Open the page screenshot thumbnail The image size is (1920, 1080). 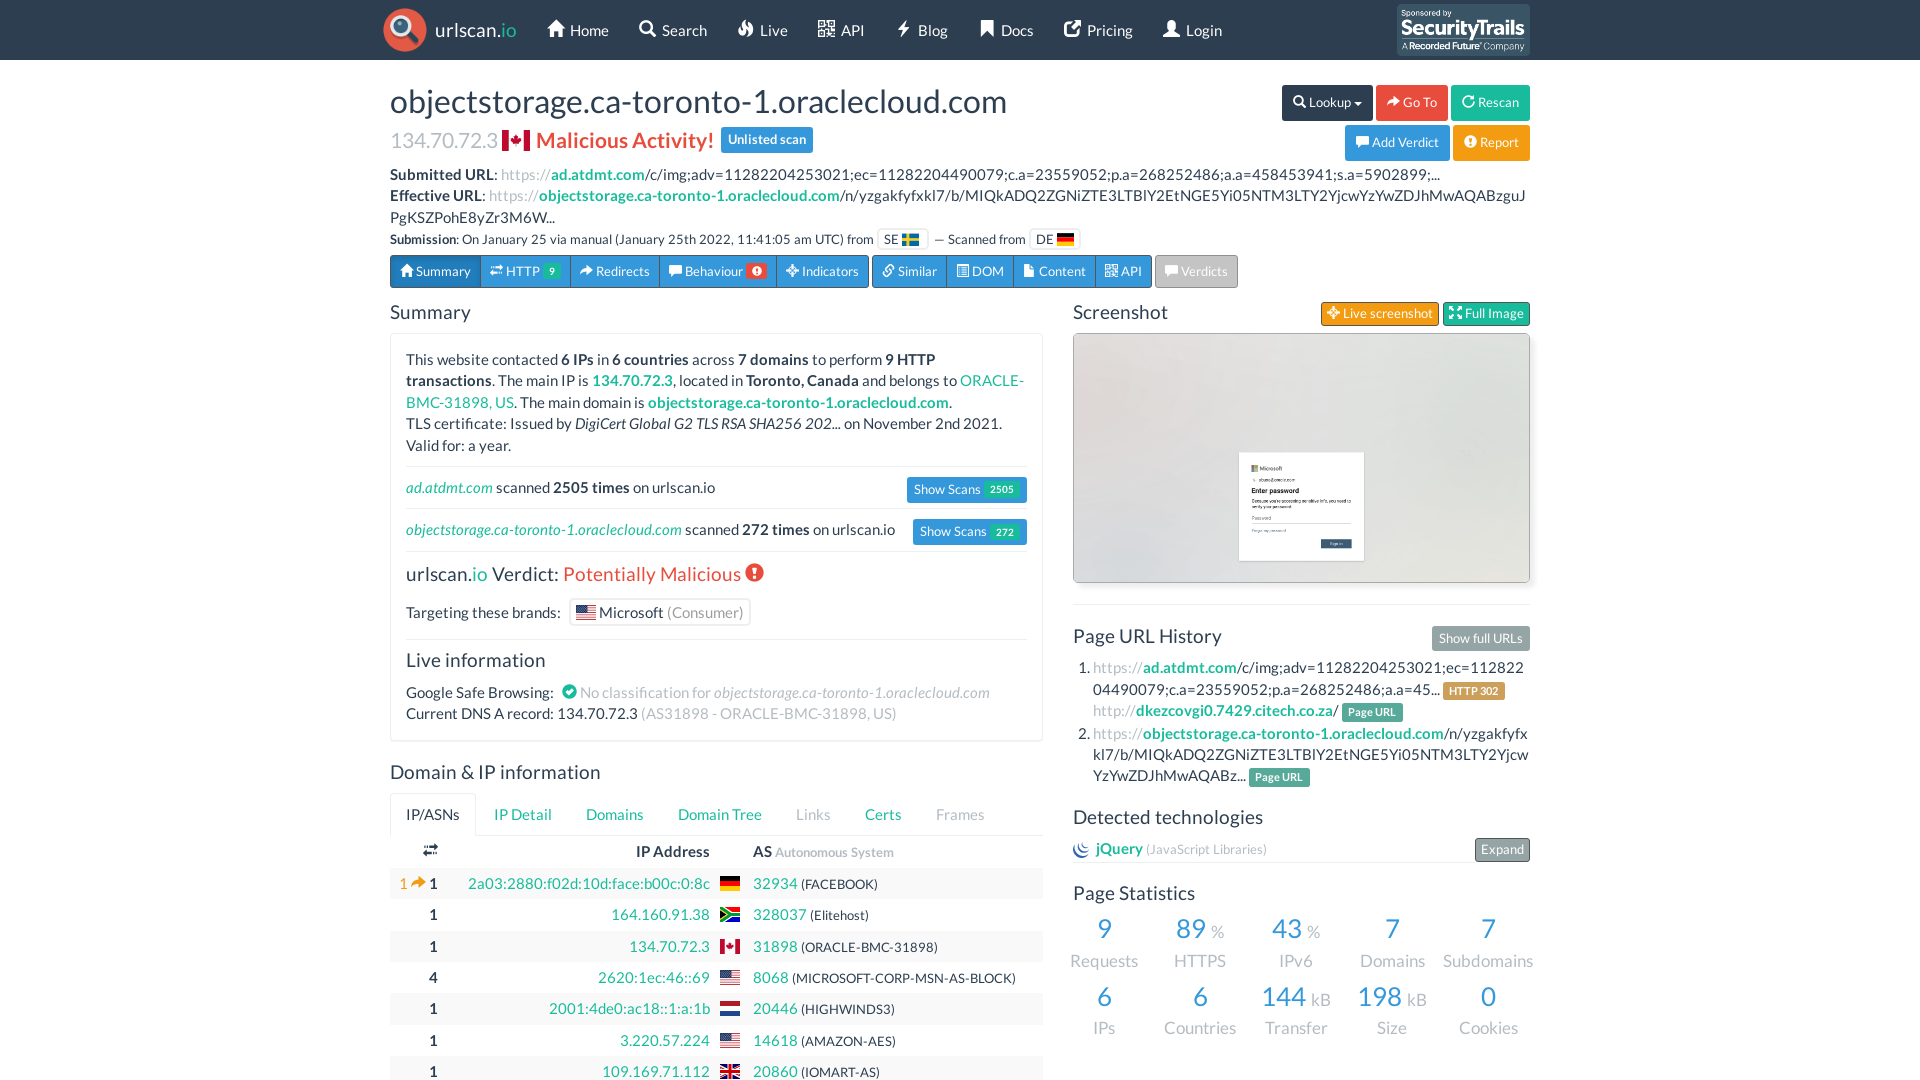1301,458
